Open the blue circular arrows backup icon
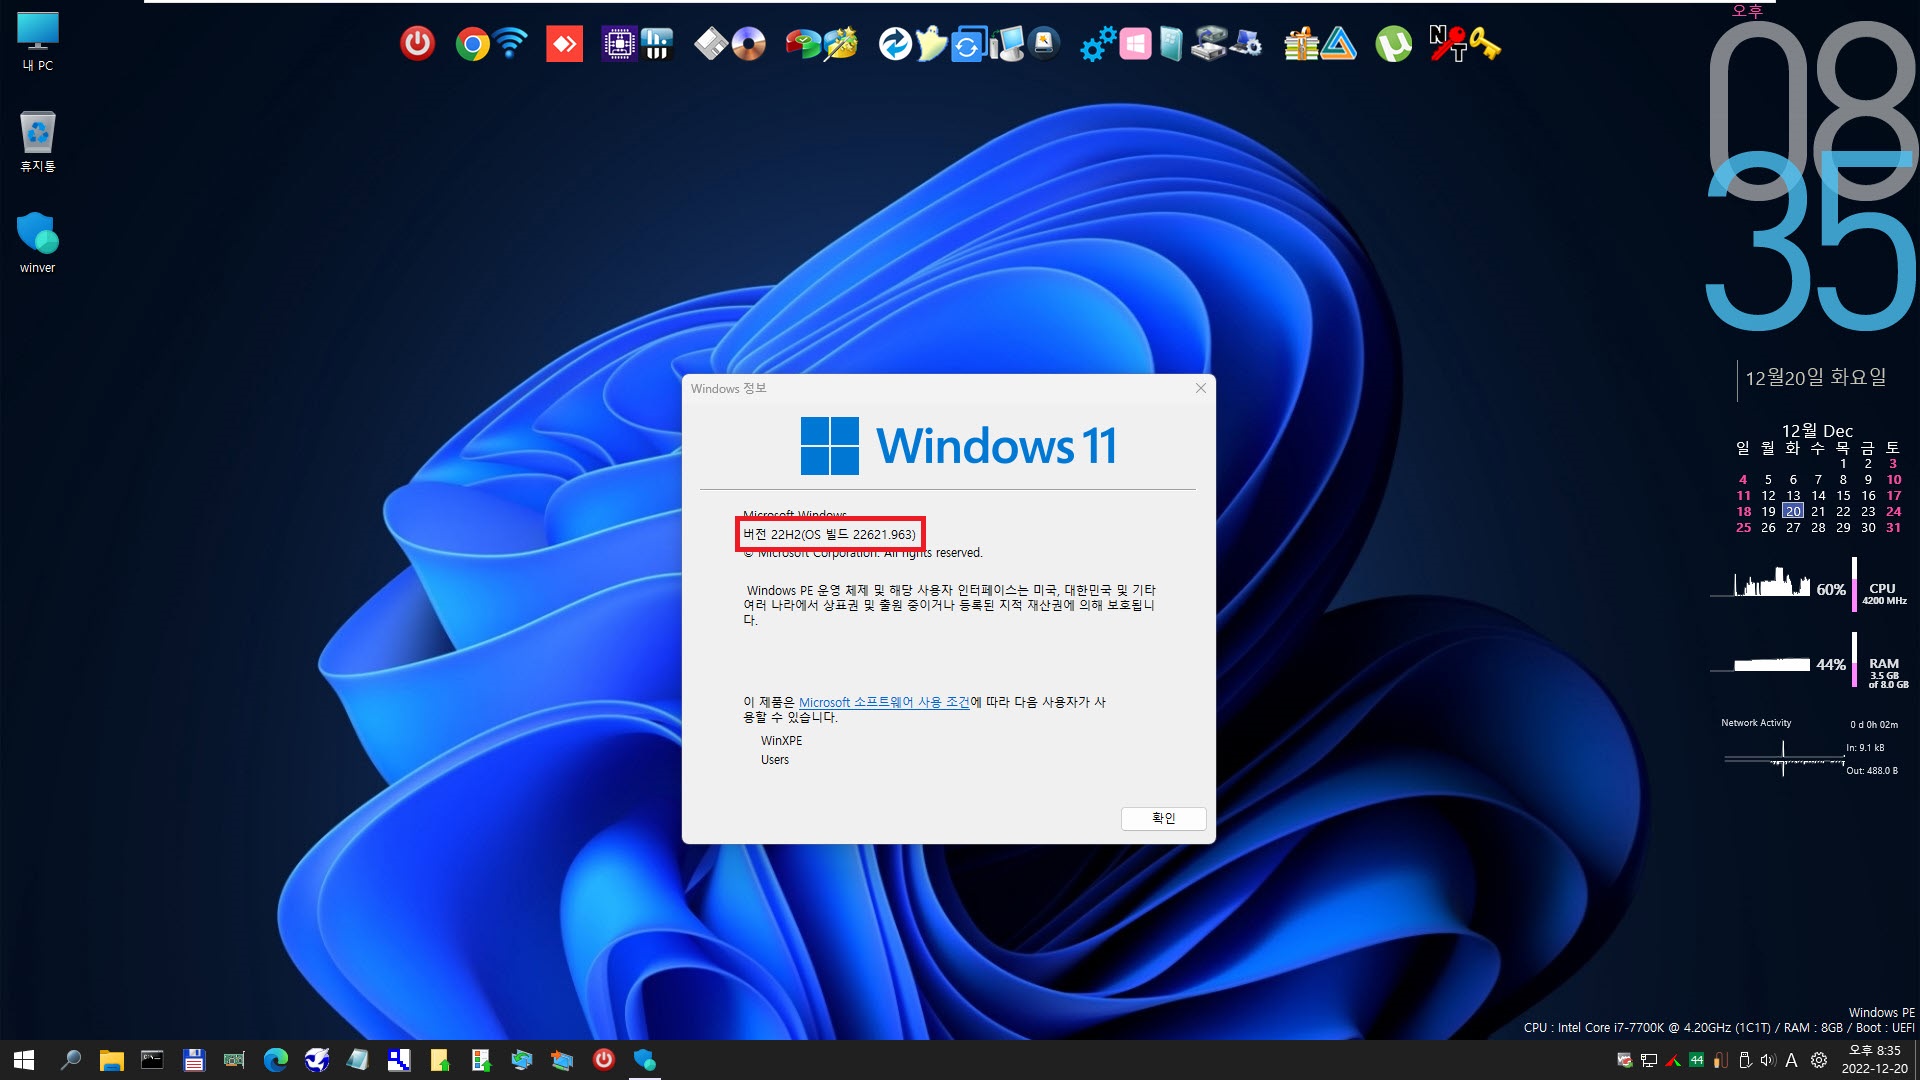Image resolution: width=1920 pixels, height=1080 pixels. [x=894, y=44]
